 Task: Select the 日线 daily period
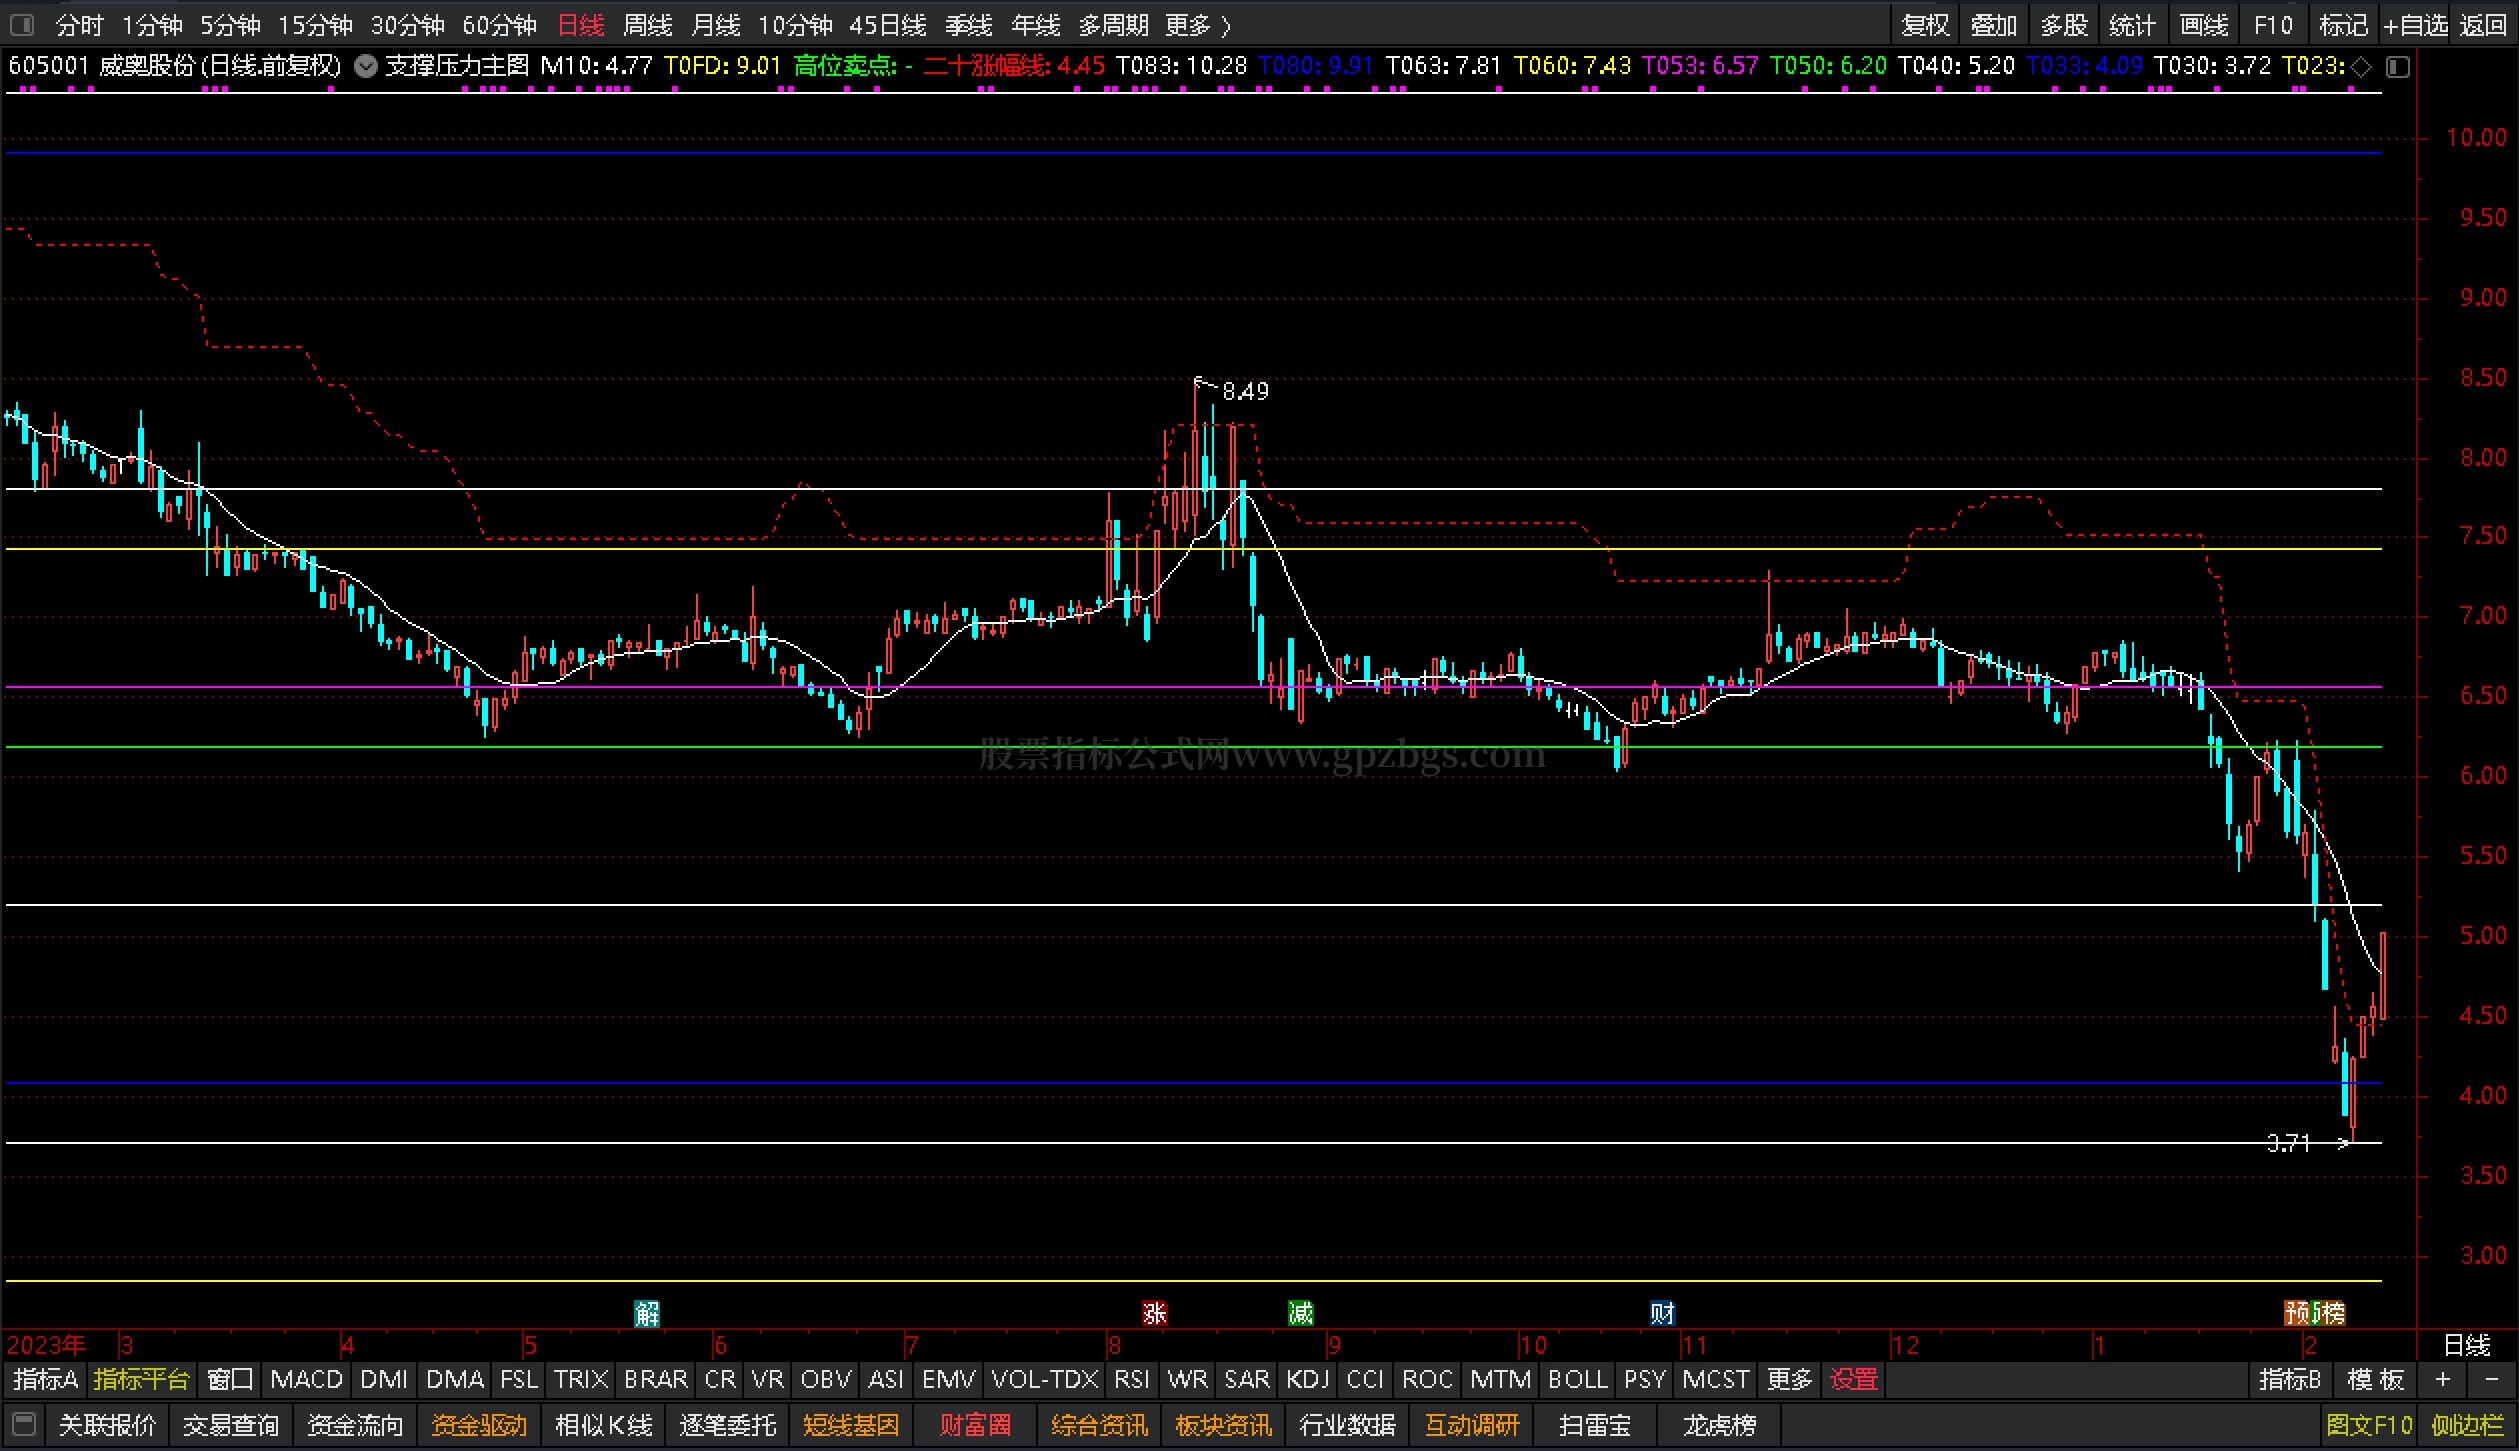pos(580,25)
